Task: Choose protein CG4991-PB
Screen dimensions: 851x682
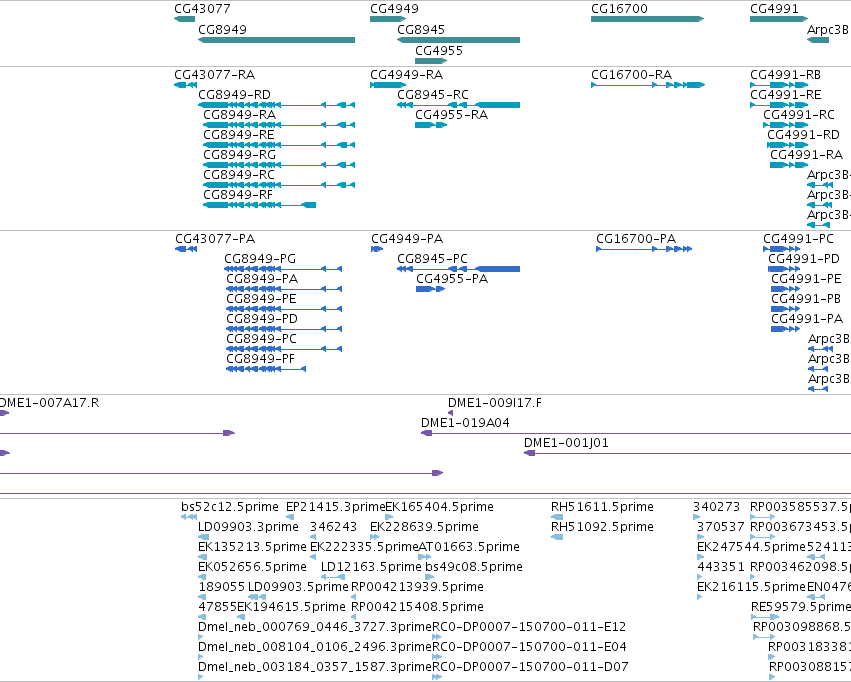Action: [x=786, y=309]
